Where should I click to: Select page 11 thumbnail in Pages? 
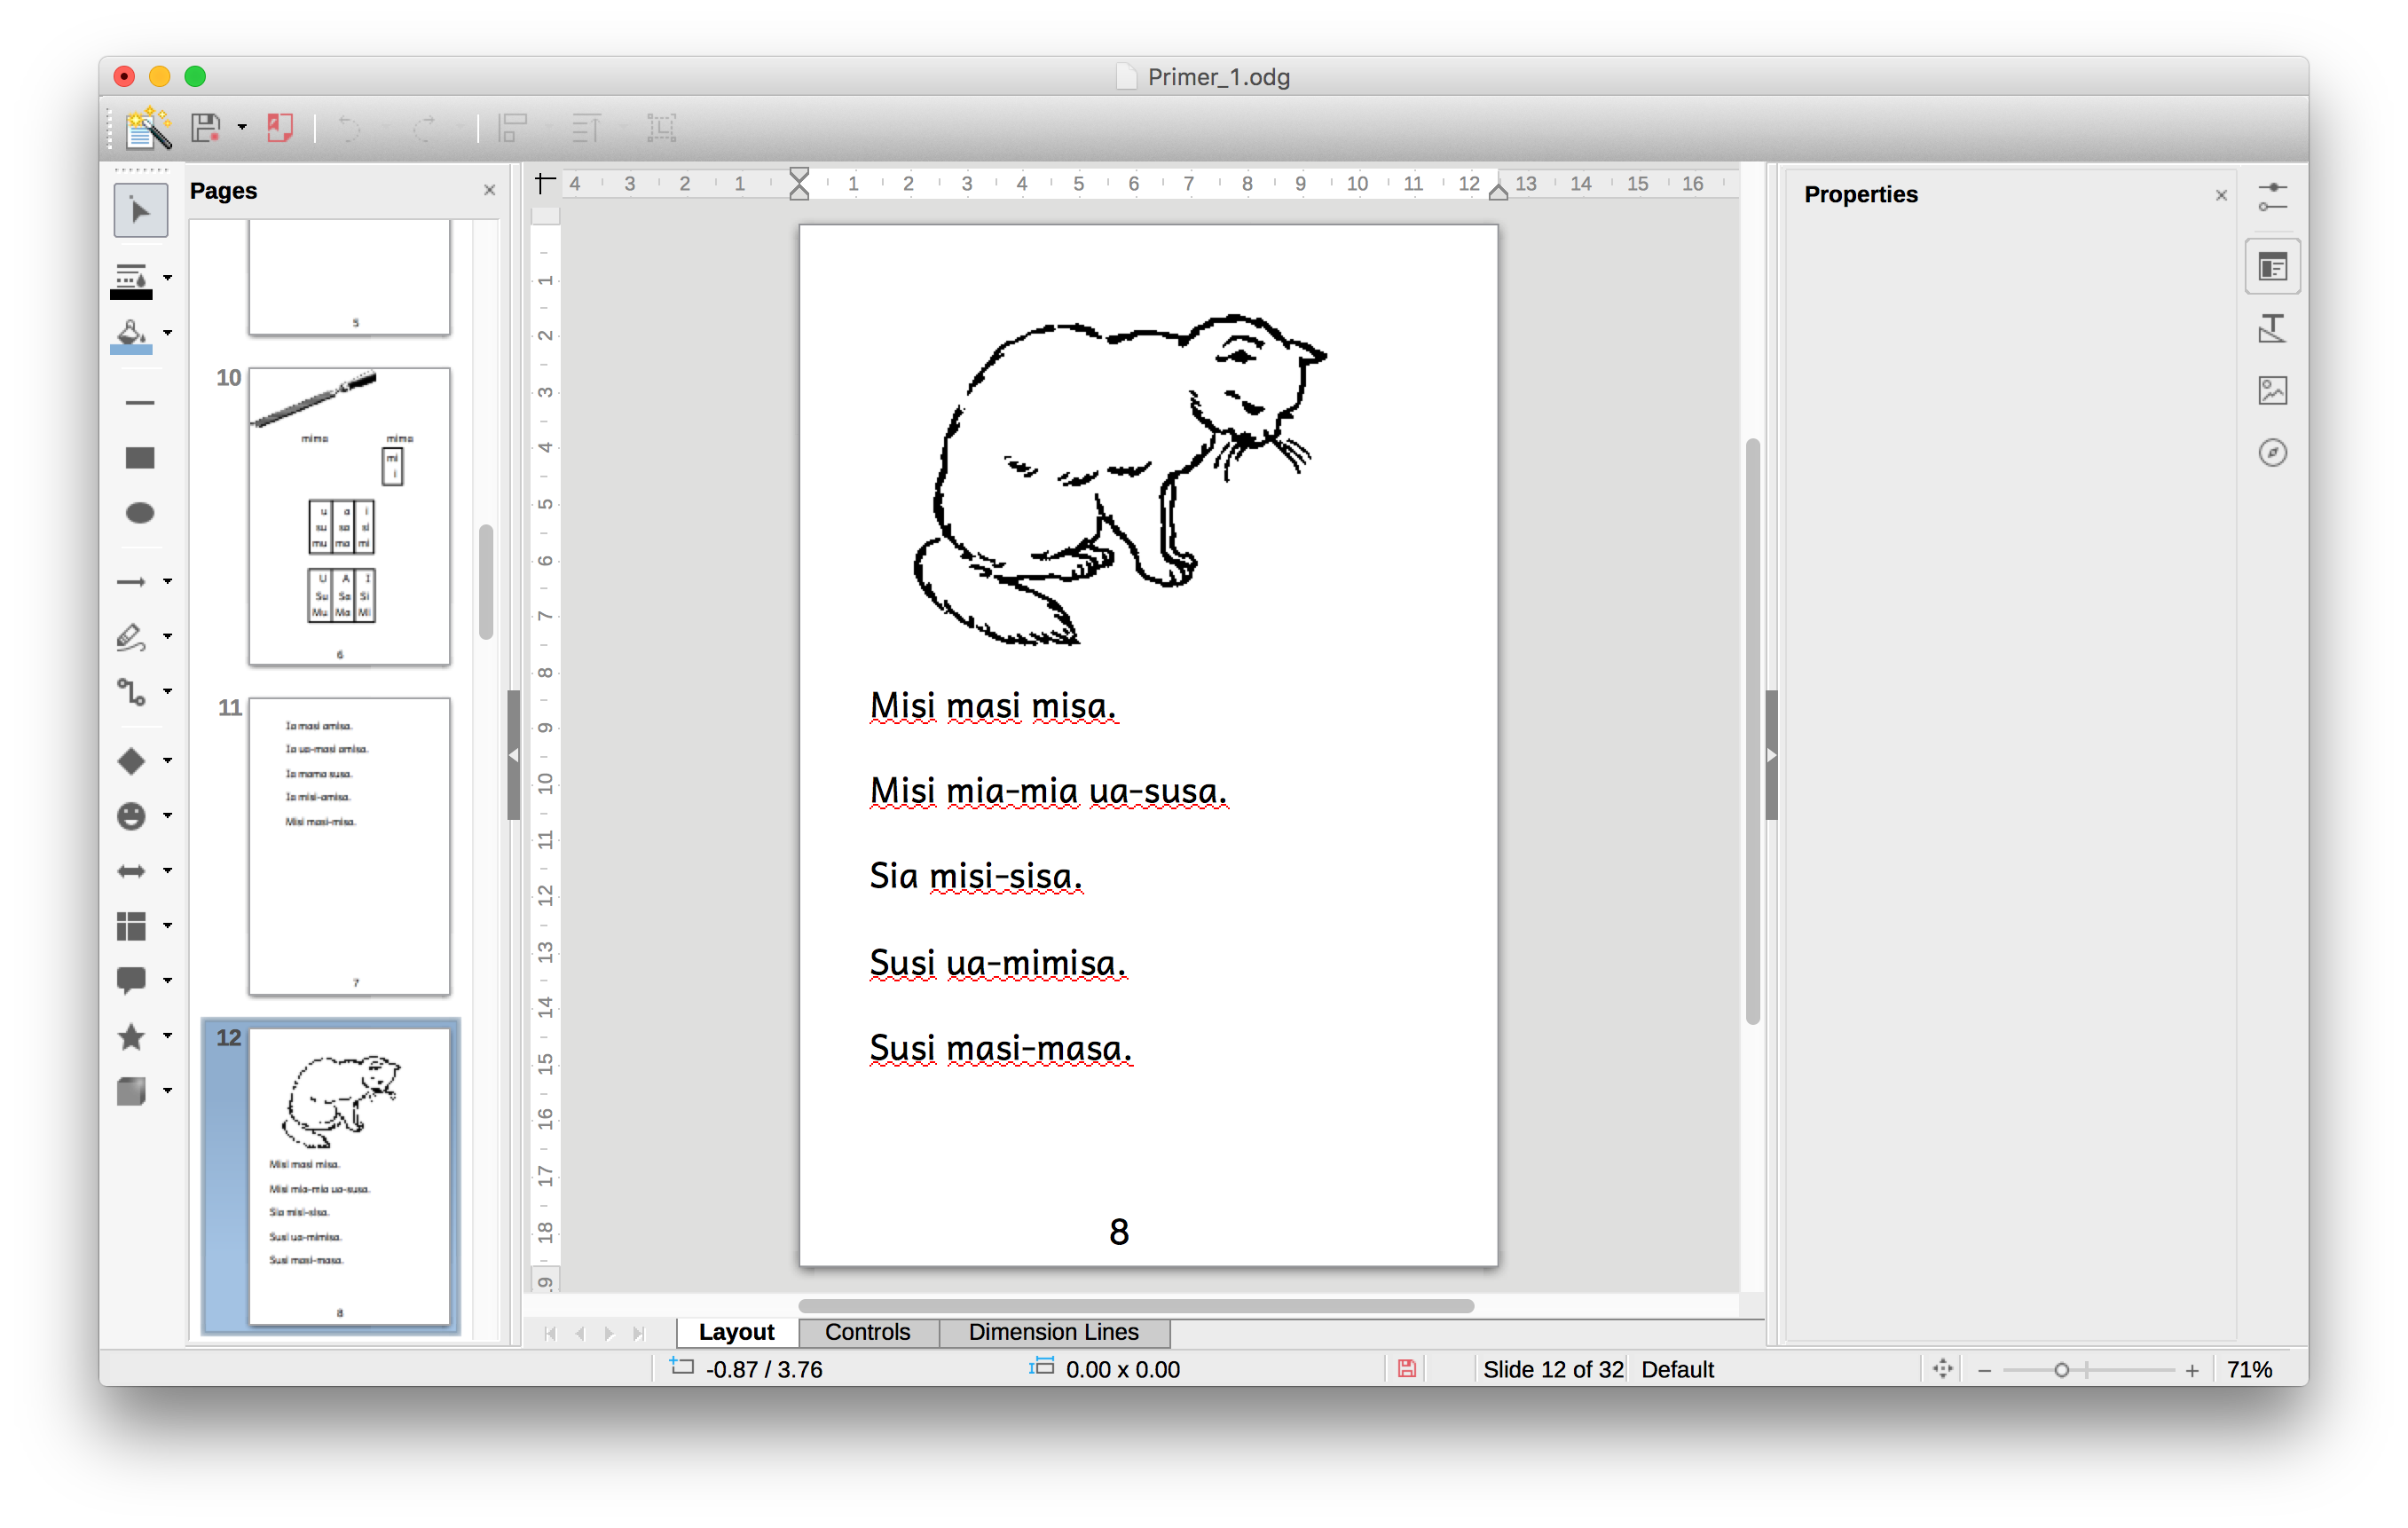(349, 845)
